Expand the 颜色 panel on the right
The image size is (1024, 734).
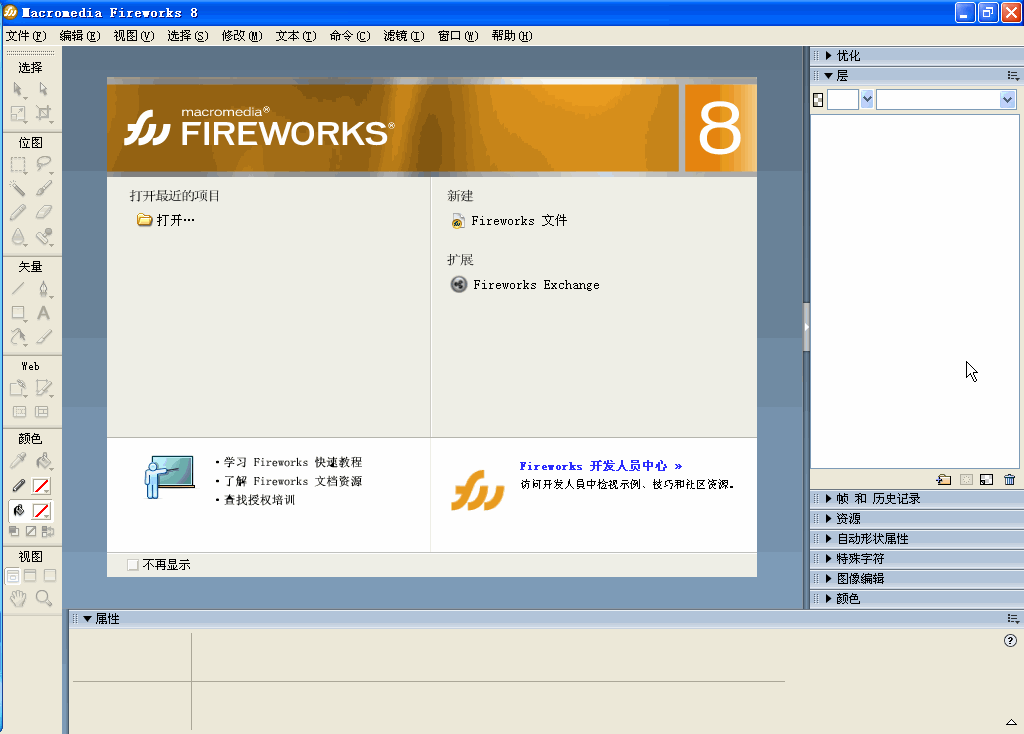829,598
